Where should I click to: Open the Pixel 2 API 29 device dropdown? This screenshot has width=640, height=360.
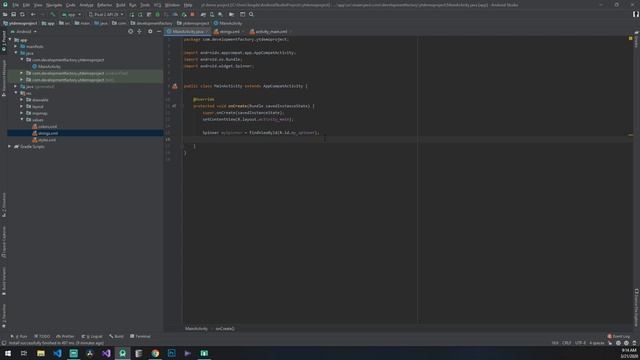point(106,14)
